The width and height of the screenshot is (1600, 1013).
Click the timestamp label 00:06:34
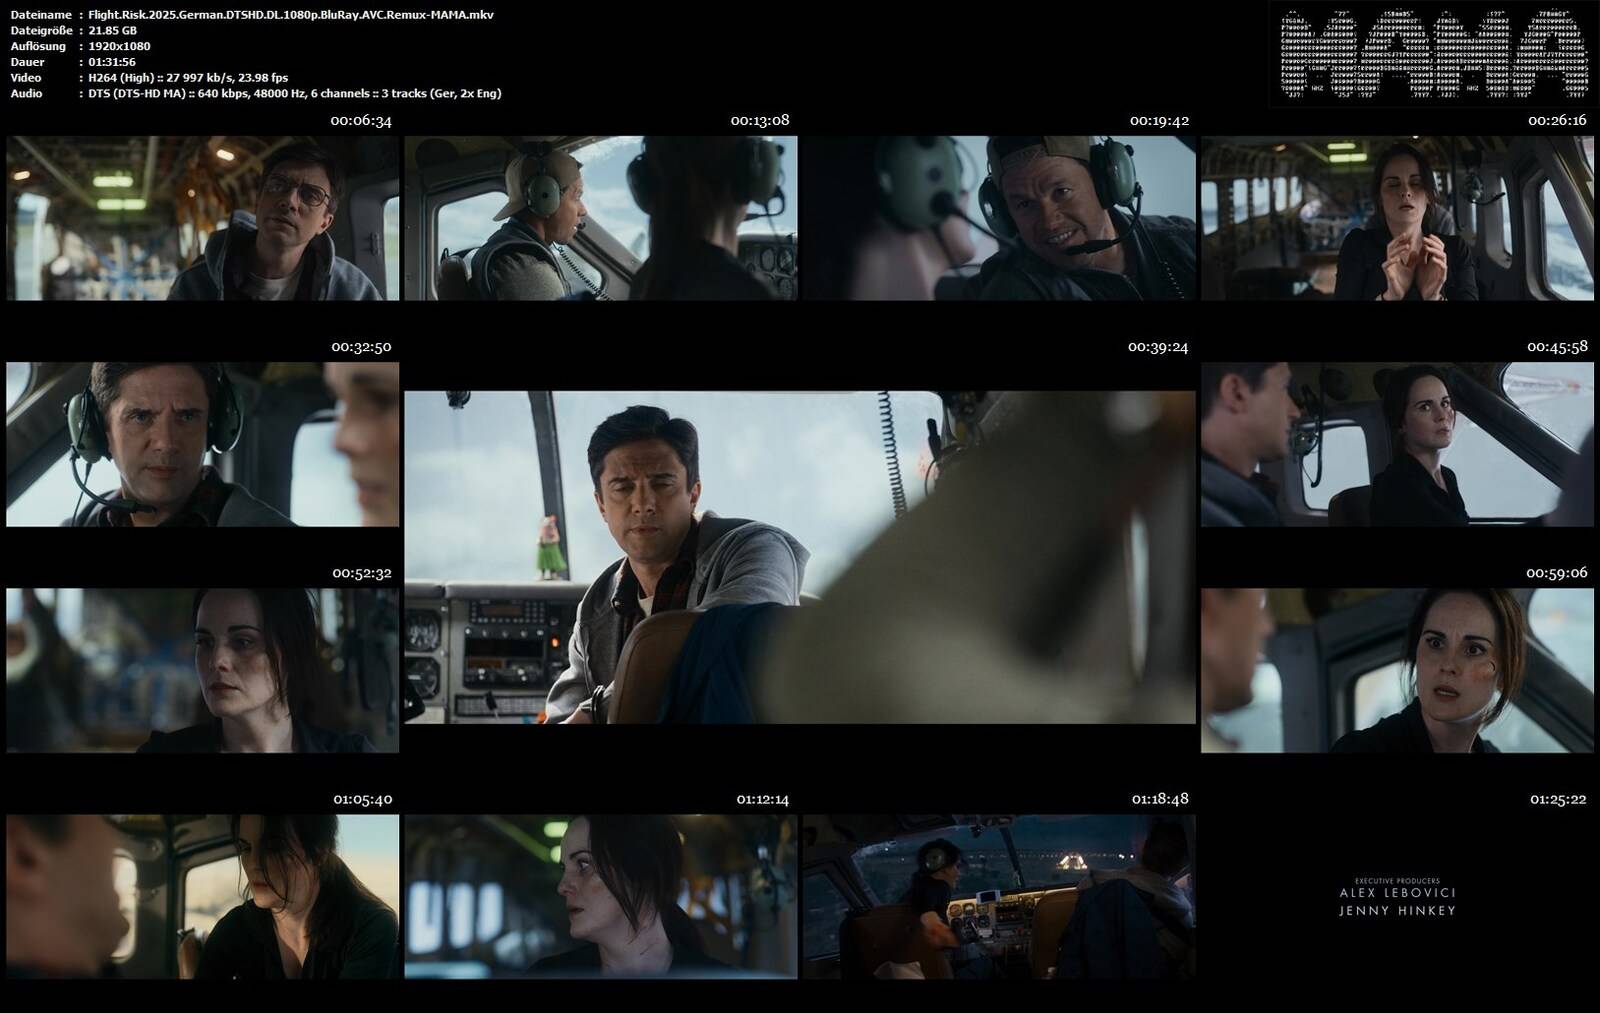point(361,121)
